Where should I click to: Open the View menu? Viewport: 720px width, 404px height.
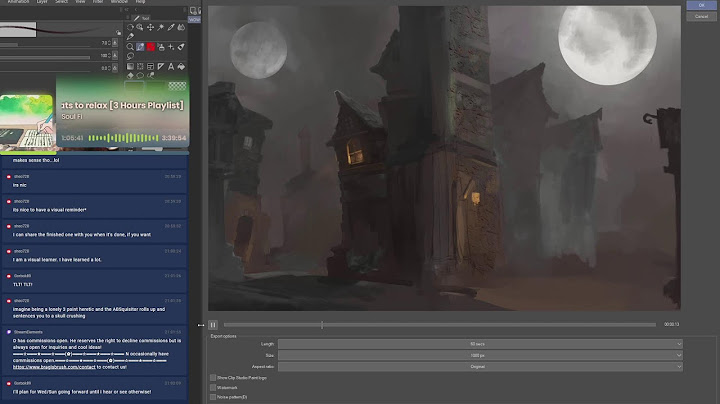(x=80, y=2)
